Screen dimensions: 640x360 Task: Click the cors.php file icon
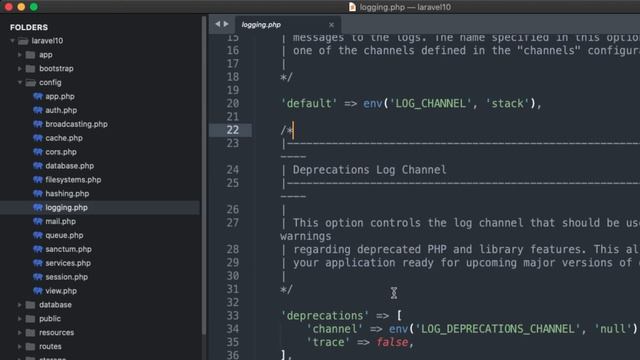38,152
